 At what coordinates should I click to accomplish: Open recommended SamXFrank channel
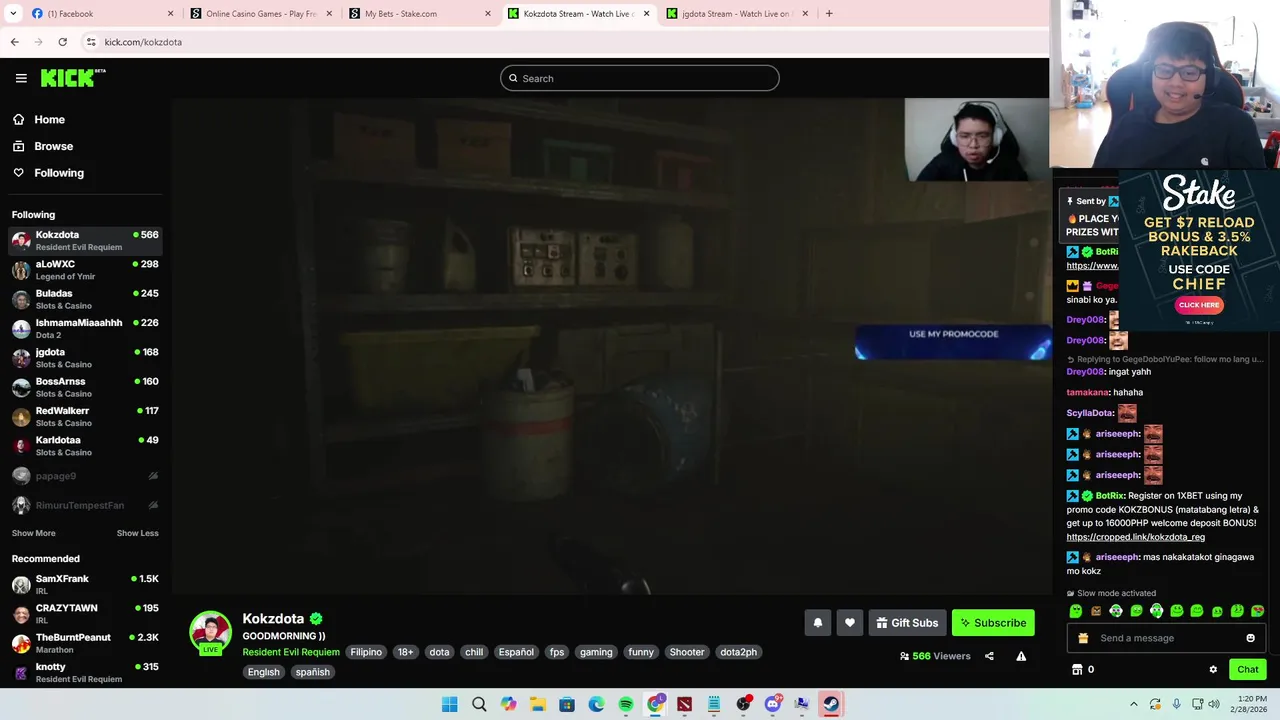pos(85,584)
